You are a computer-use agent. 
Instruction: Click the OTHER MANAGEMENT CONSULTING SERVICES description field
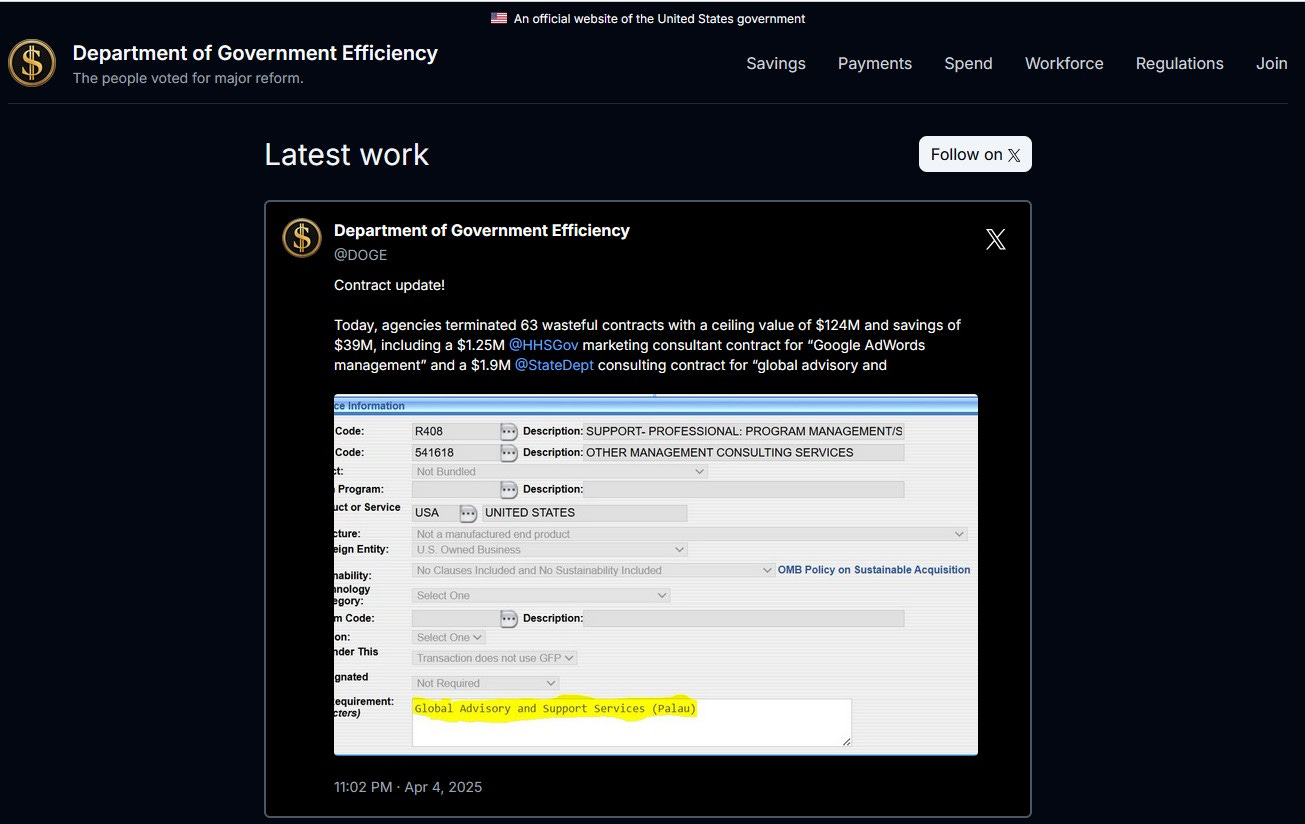tap(743, 452)
